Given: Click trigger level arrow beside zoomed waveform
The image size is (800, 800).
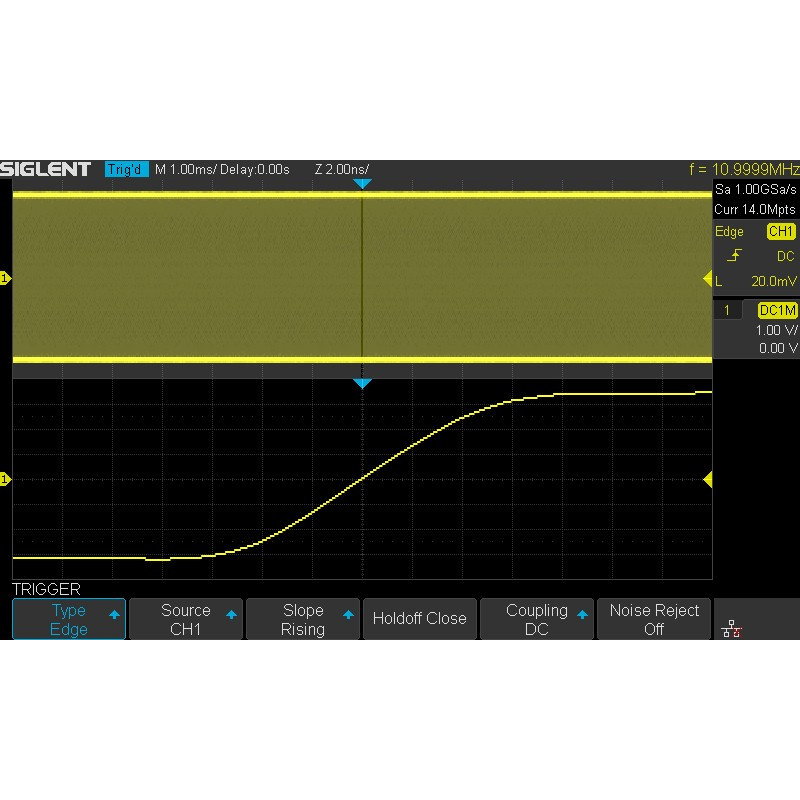Looking at the screenshot, I should 707,480.
